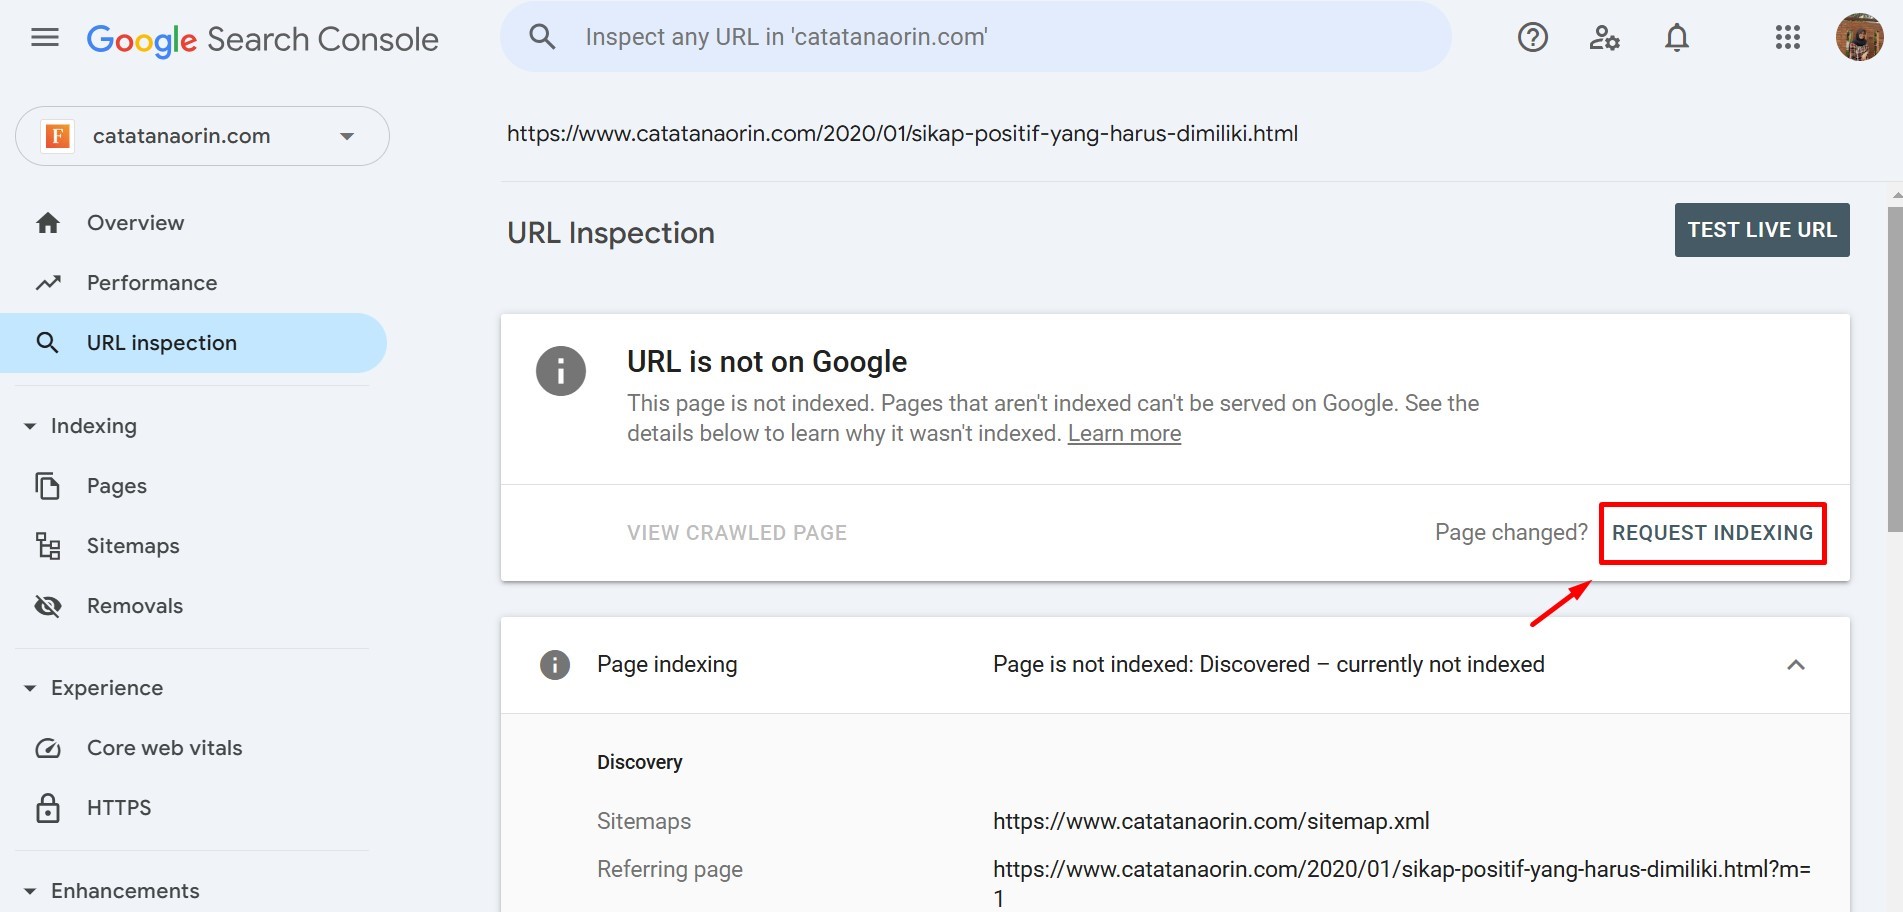Click the Referring page URL value
The width and height of the screenshot is (1903, 912).
click(1402, 884)
